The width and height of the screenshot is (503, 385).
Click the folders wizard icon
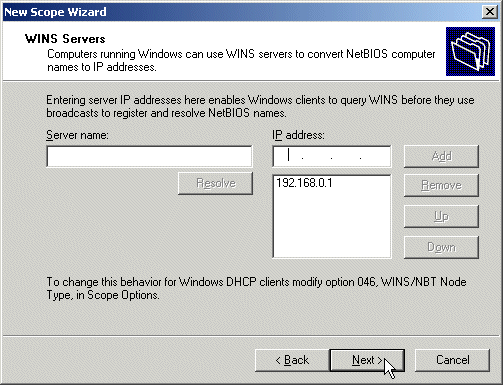coord(470,51)
